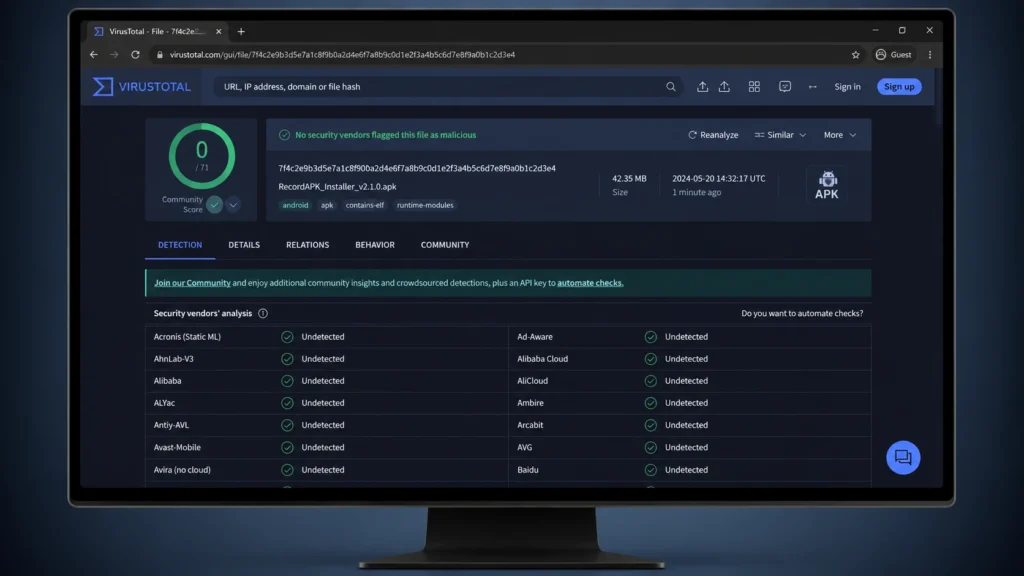
Task: Click the Reanalyze button
Action: click(x=713, y=135)
